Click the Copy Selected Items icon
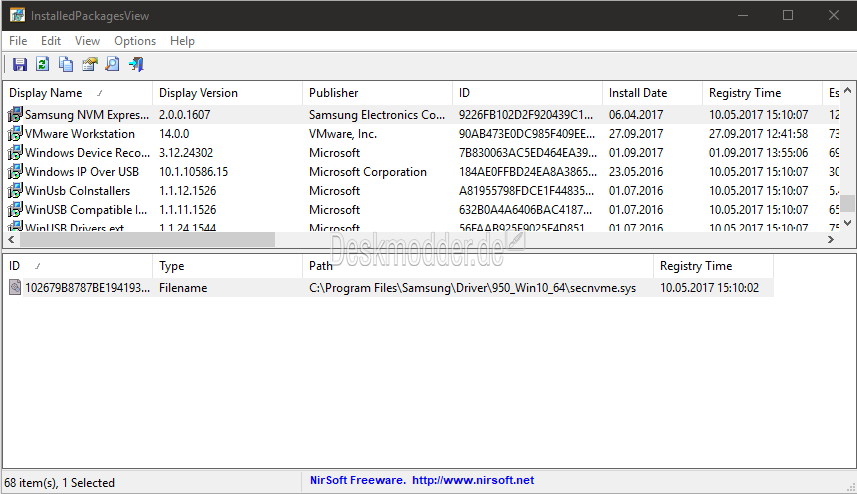857x494 pixels. [x=66, y=64]
